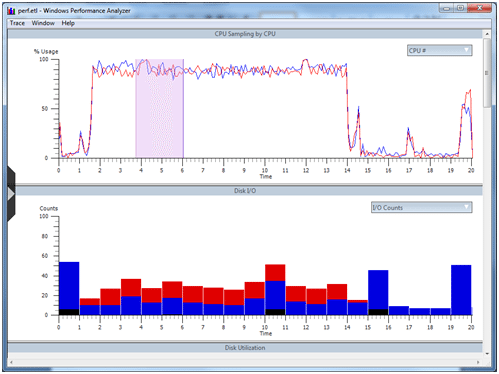This screenshot has height=374, width=499.
Task: Expand the side flyout panel arrow
Action: (x=11, y=194)
